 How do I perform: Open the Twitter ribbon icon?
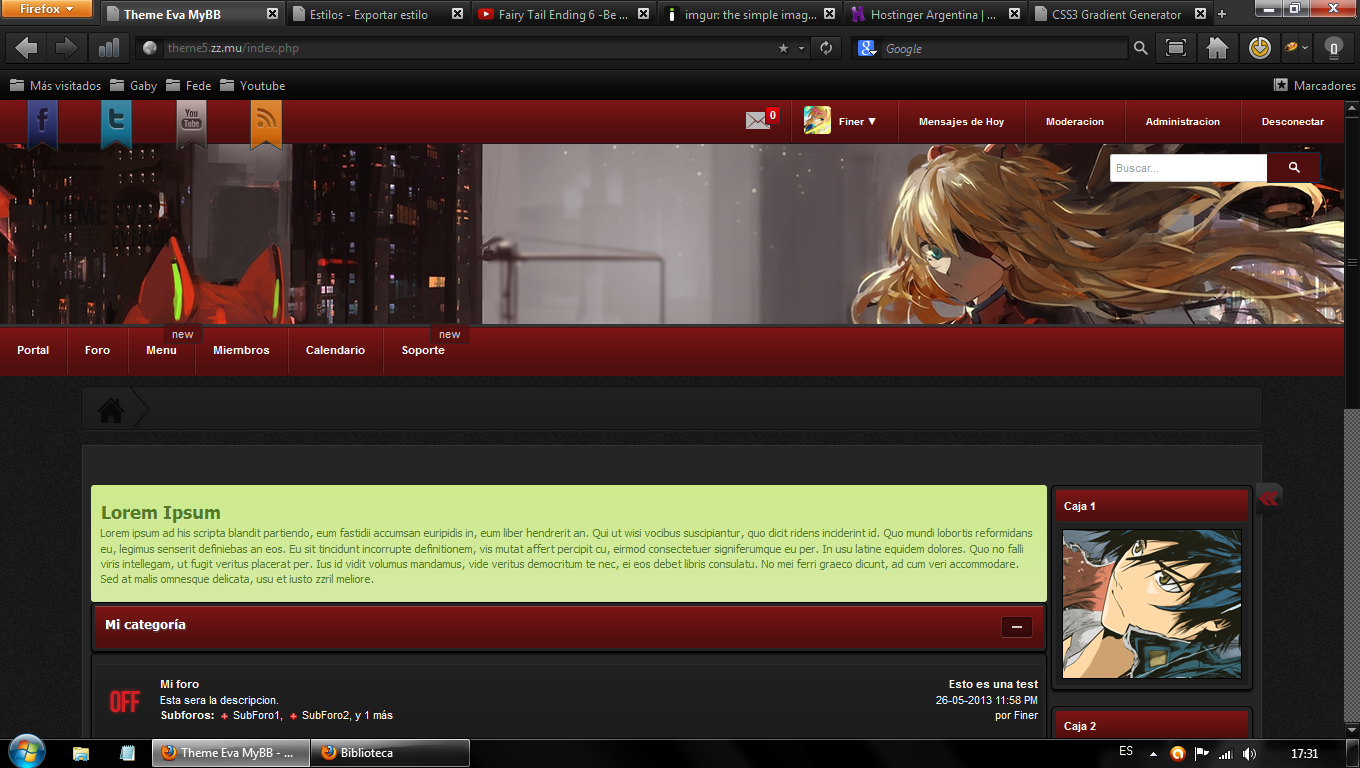116,124
